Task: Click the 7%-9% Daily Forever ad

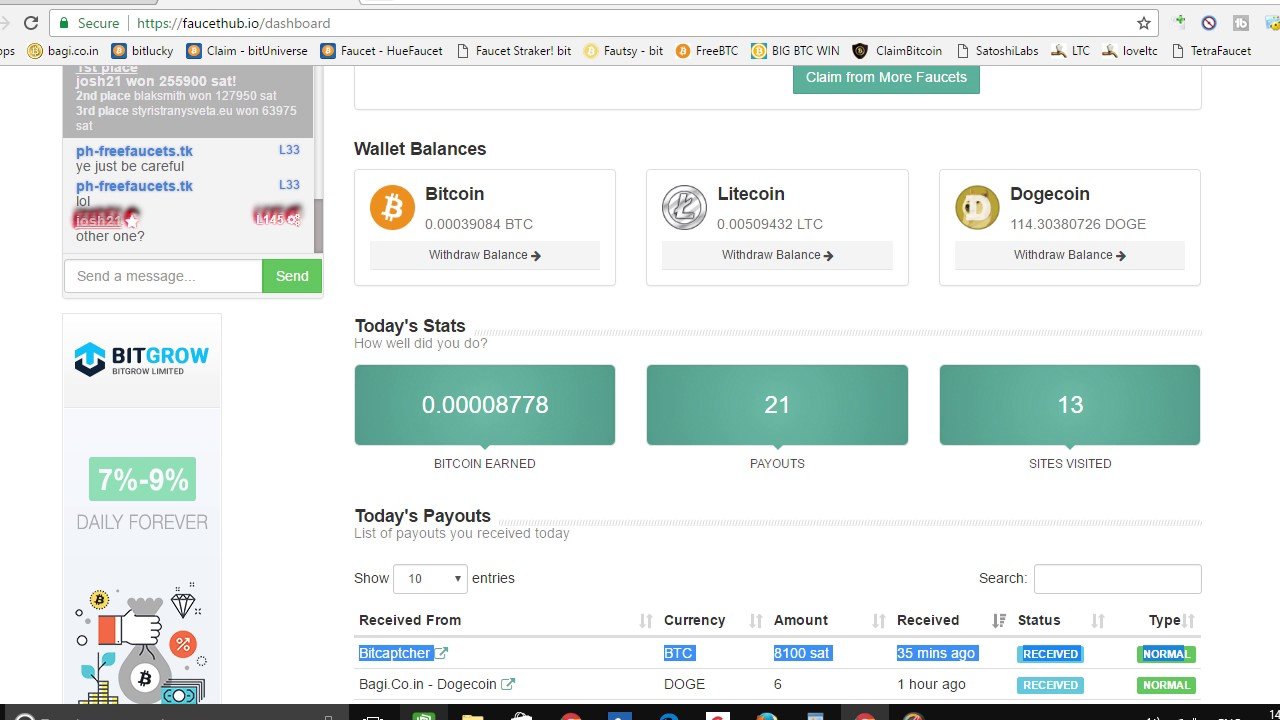Action: (142, 495)
